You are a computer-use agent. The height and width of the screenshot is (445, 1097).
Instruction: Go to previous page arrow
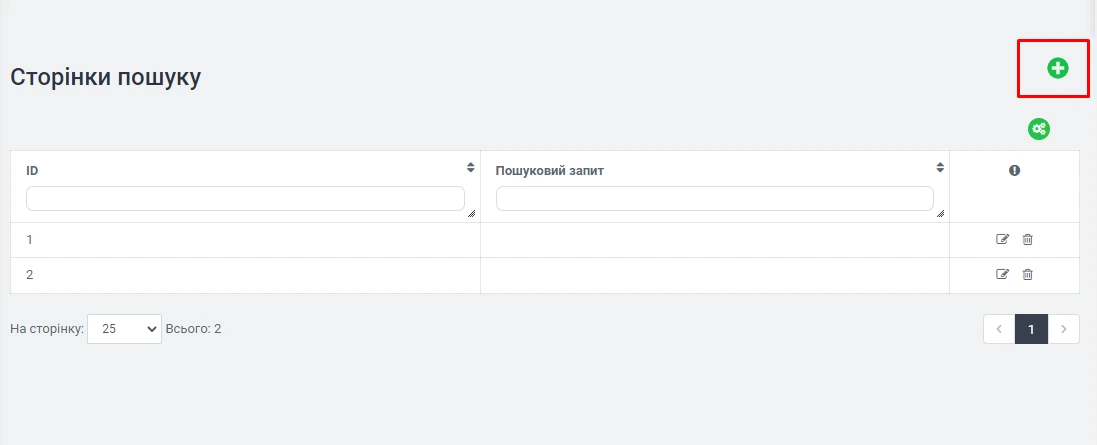click(x=999, y=329)
